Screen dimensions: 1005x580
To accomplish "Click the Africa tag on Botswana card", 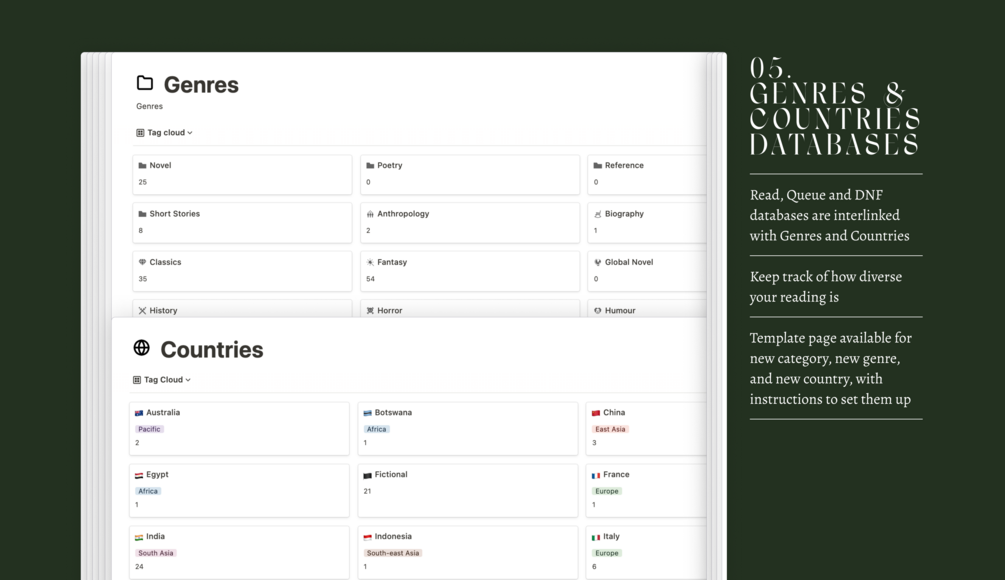I will [x=376, y=429].
